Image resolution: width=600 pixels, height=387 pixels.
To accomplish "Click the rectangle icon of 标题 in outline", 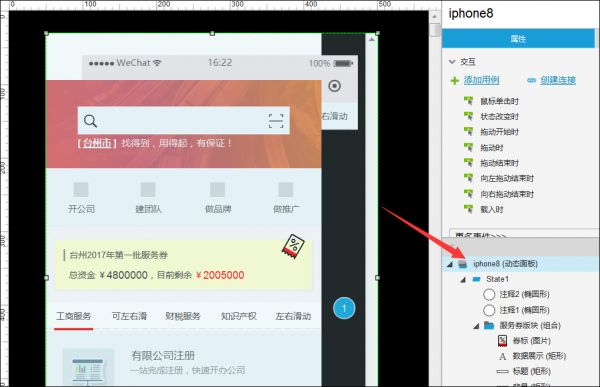I will 502,371.
